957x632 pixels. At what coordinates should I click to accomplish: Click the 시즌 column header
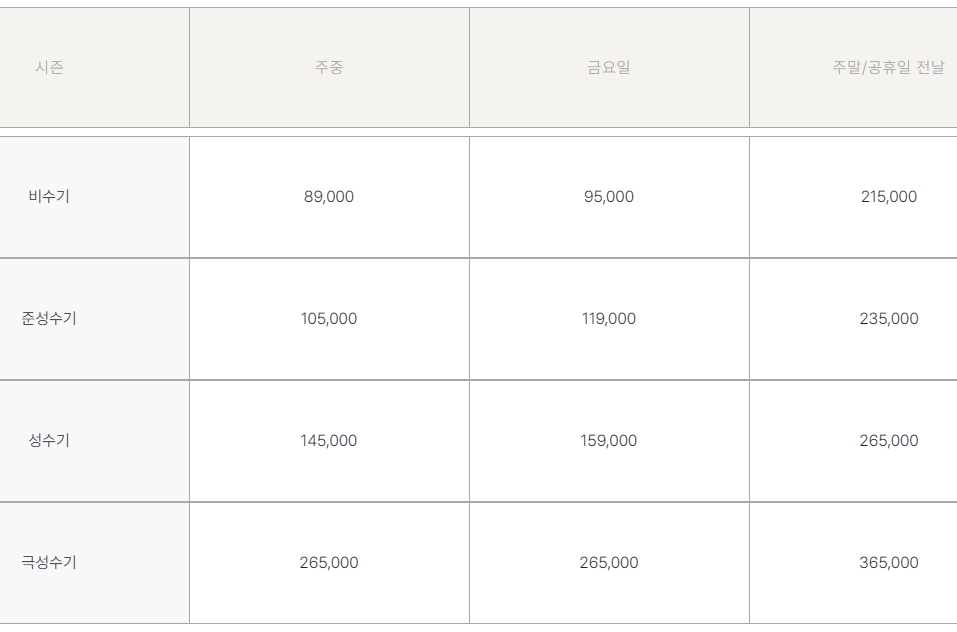49,67
